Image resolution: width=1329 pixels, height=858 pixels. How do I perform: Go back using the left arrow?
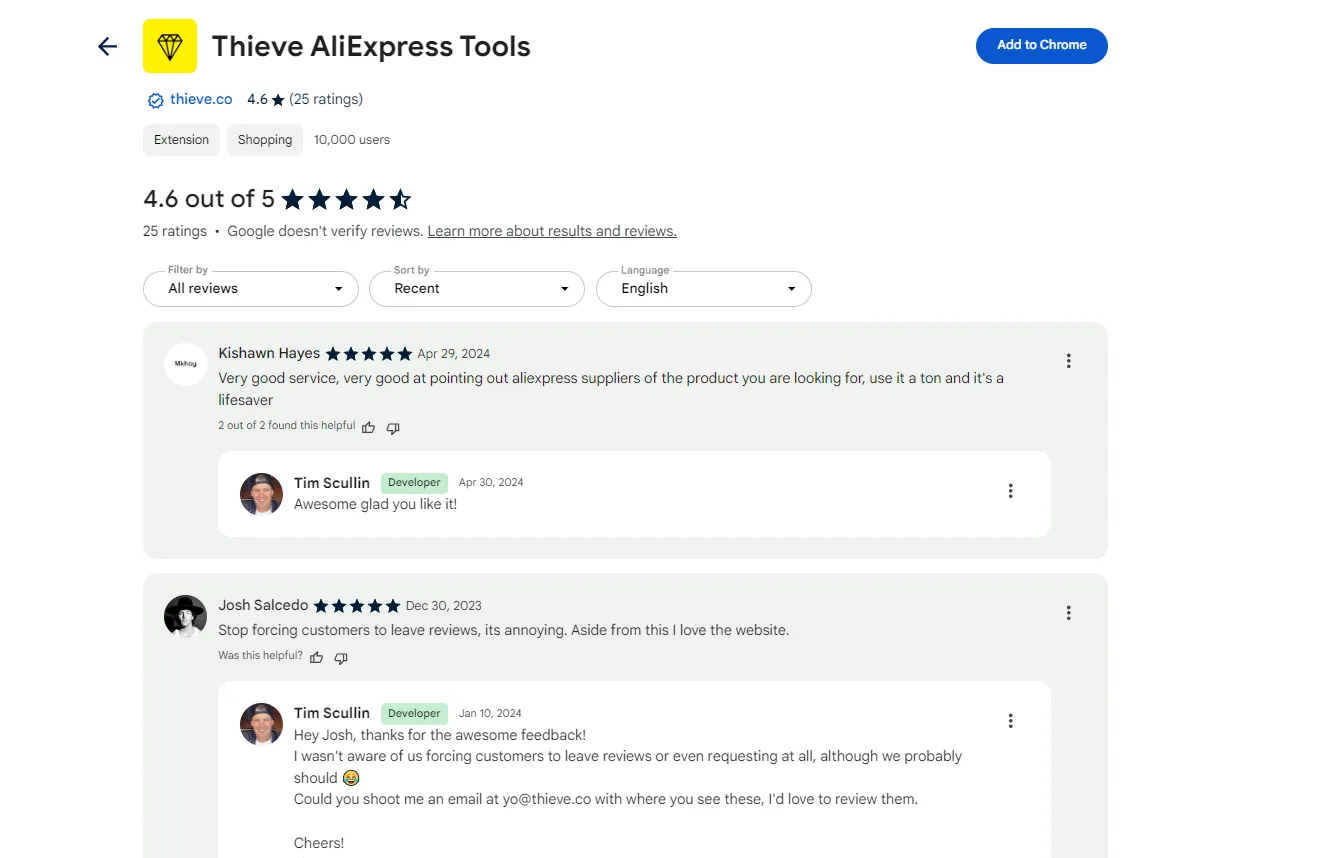(x=107, y=46)
